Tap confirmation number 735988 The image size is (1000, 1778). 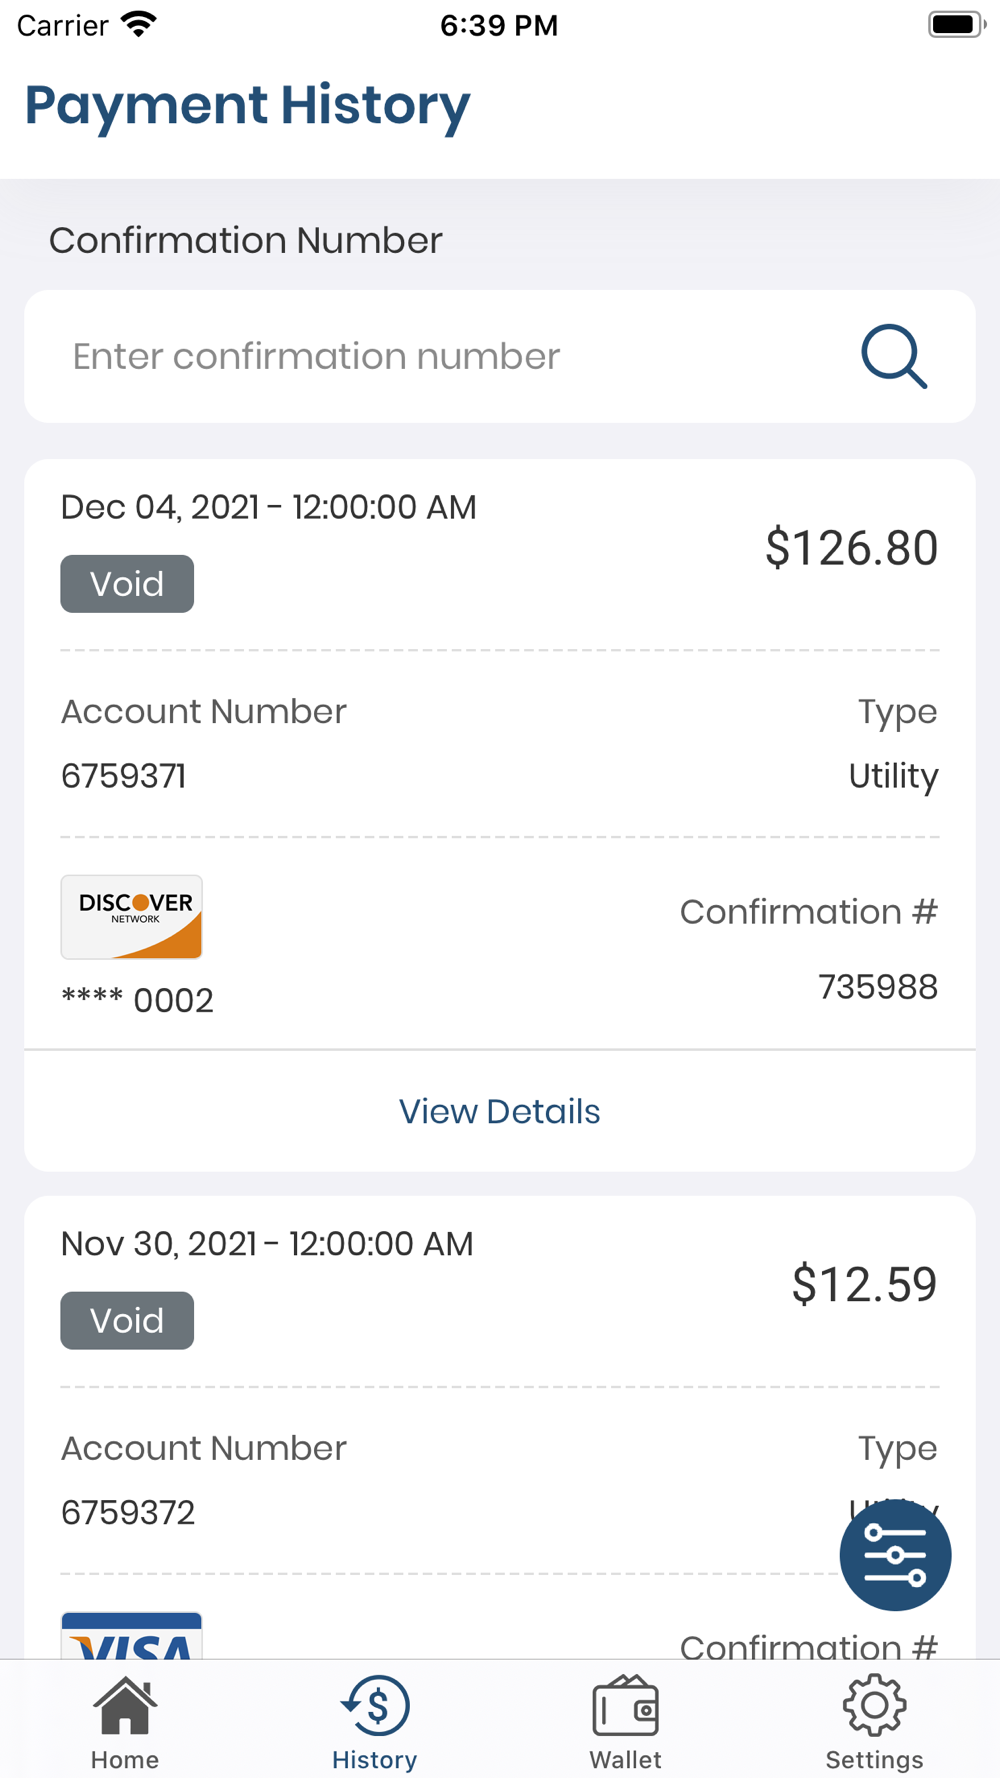[x=878, y=987]
